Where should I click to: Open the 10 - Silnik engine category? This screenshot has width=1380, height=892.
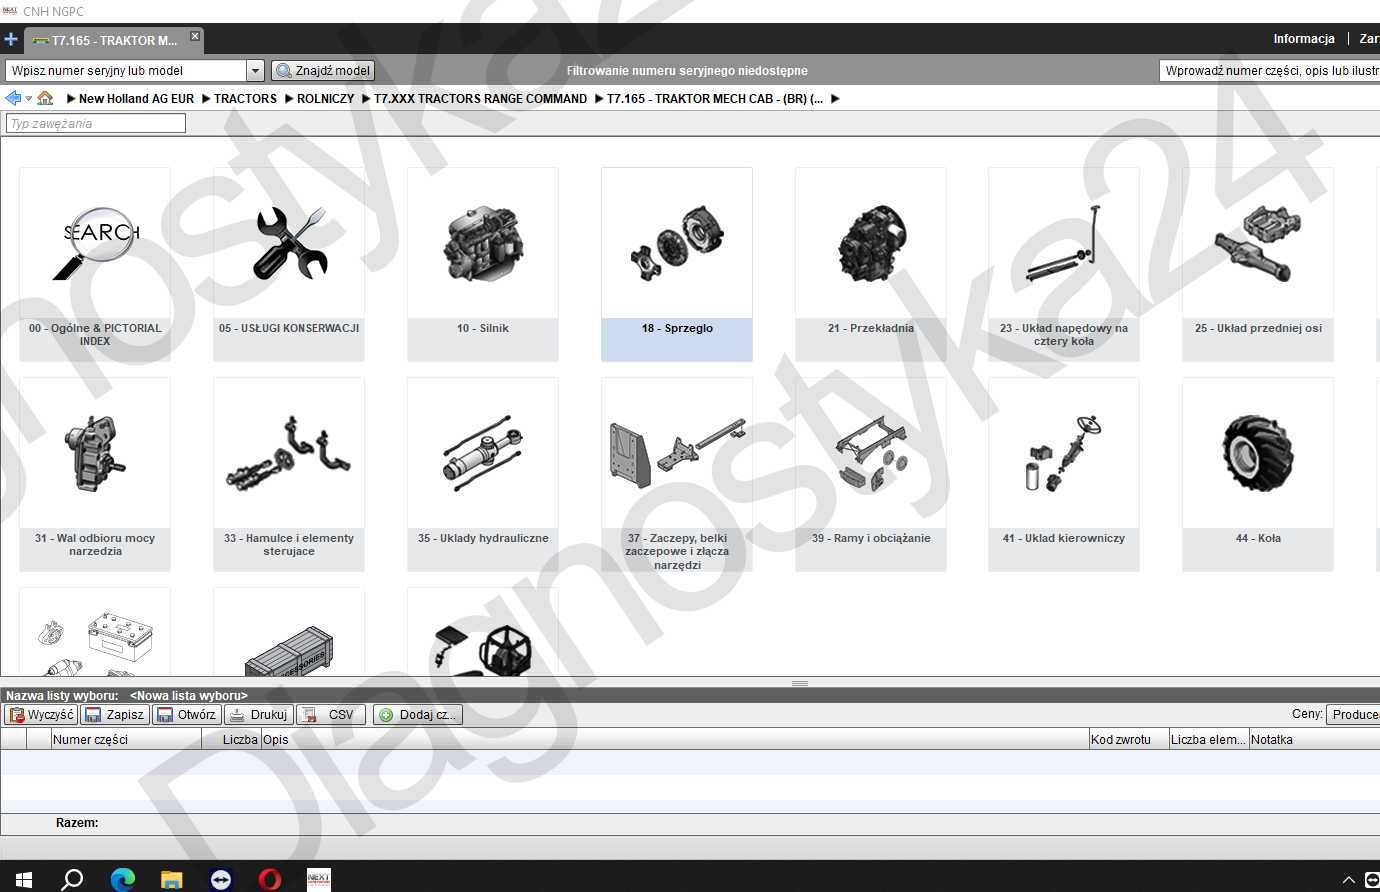coord(483,264)
